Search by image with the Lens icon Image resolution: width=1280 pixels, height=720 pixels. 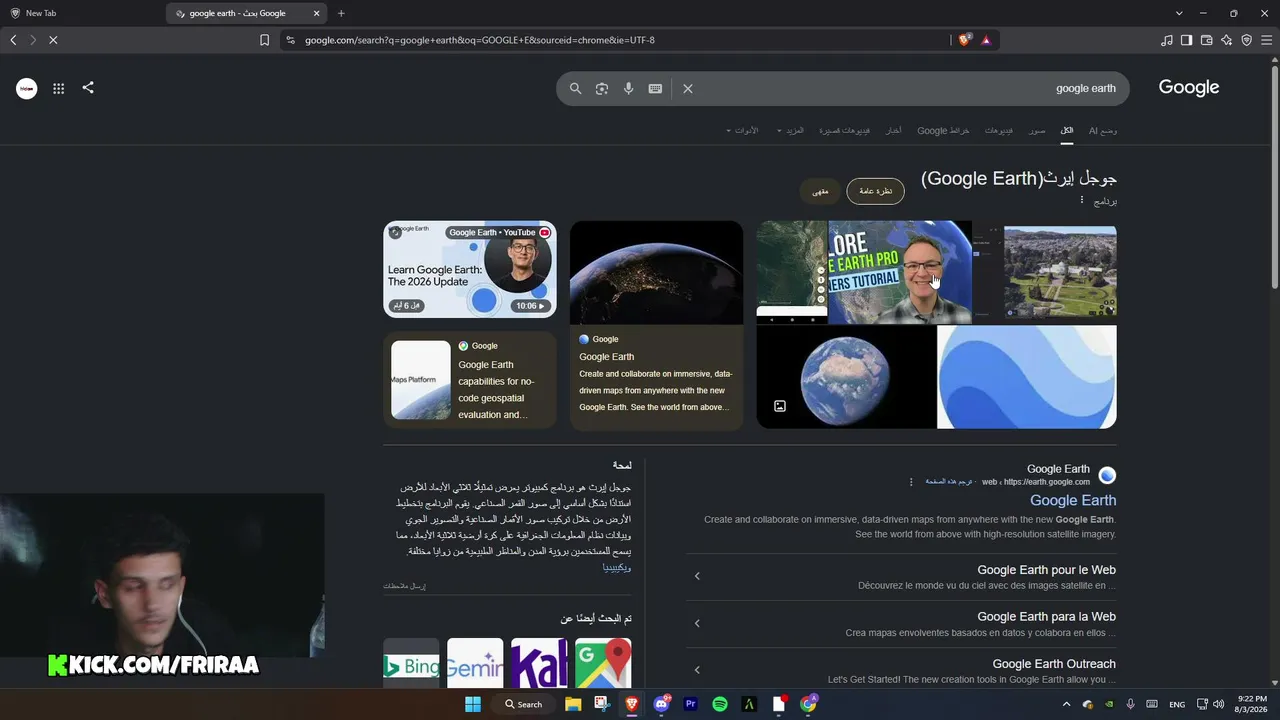coord(602,88)
